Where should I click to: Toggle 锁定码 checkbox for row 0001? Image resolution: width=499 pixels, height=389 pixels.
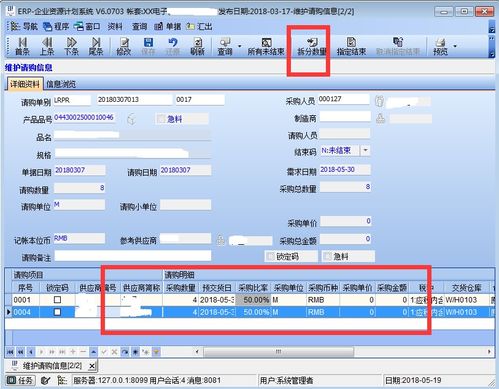click(x=57, y=300)
